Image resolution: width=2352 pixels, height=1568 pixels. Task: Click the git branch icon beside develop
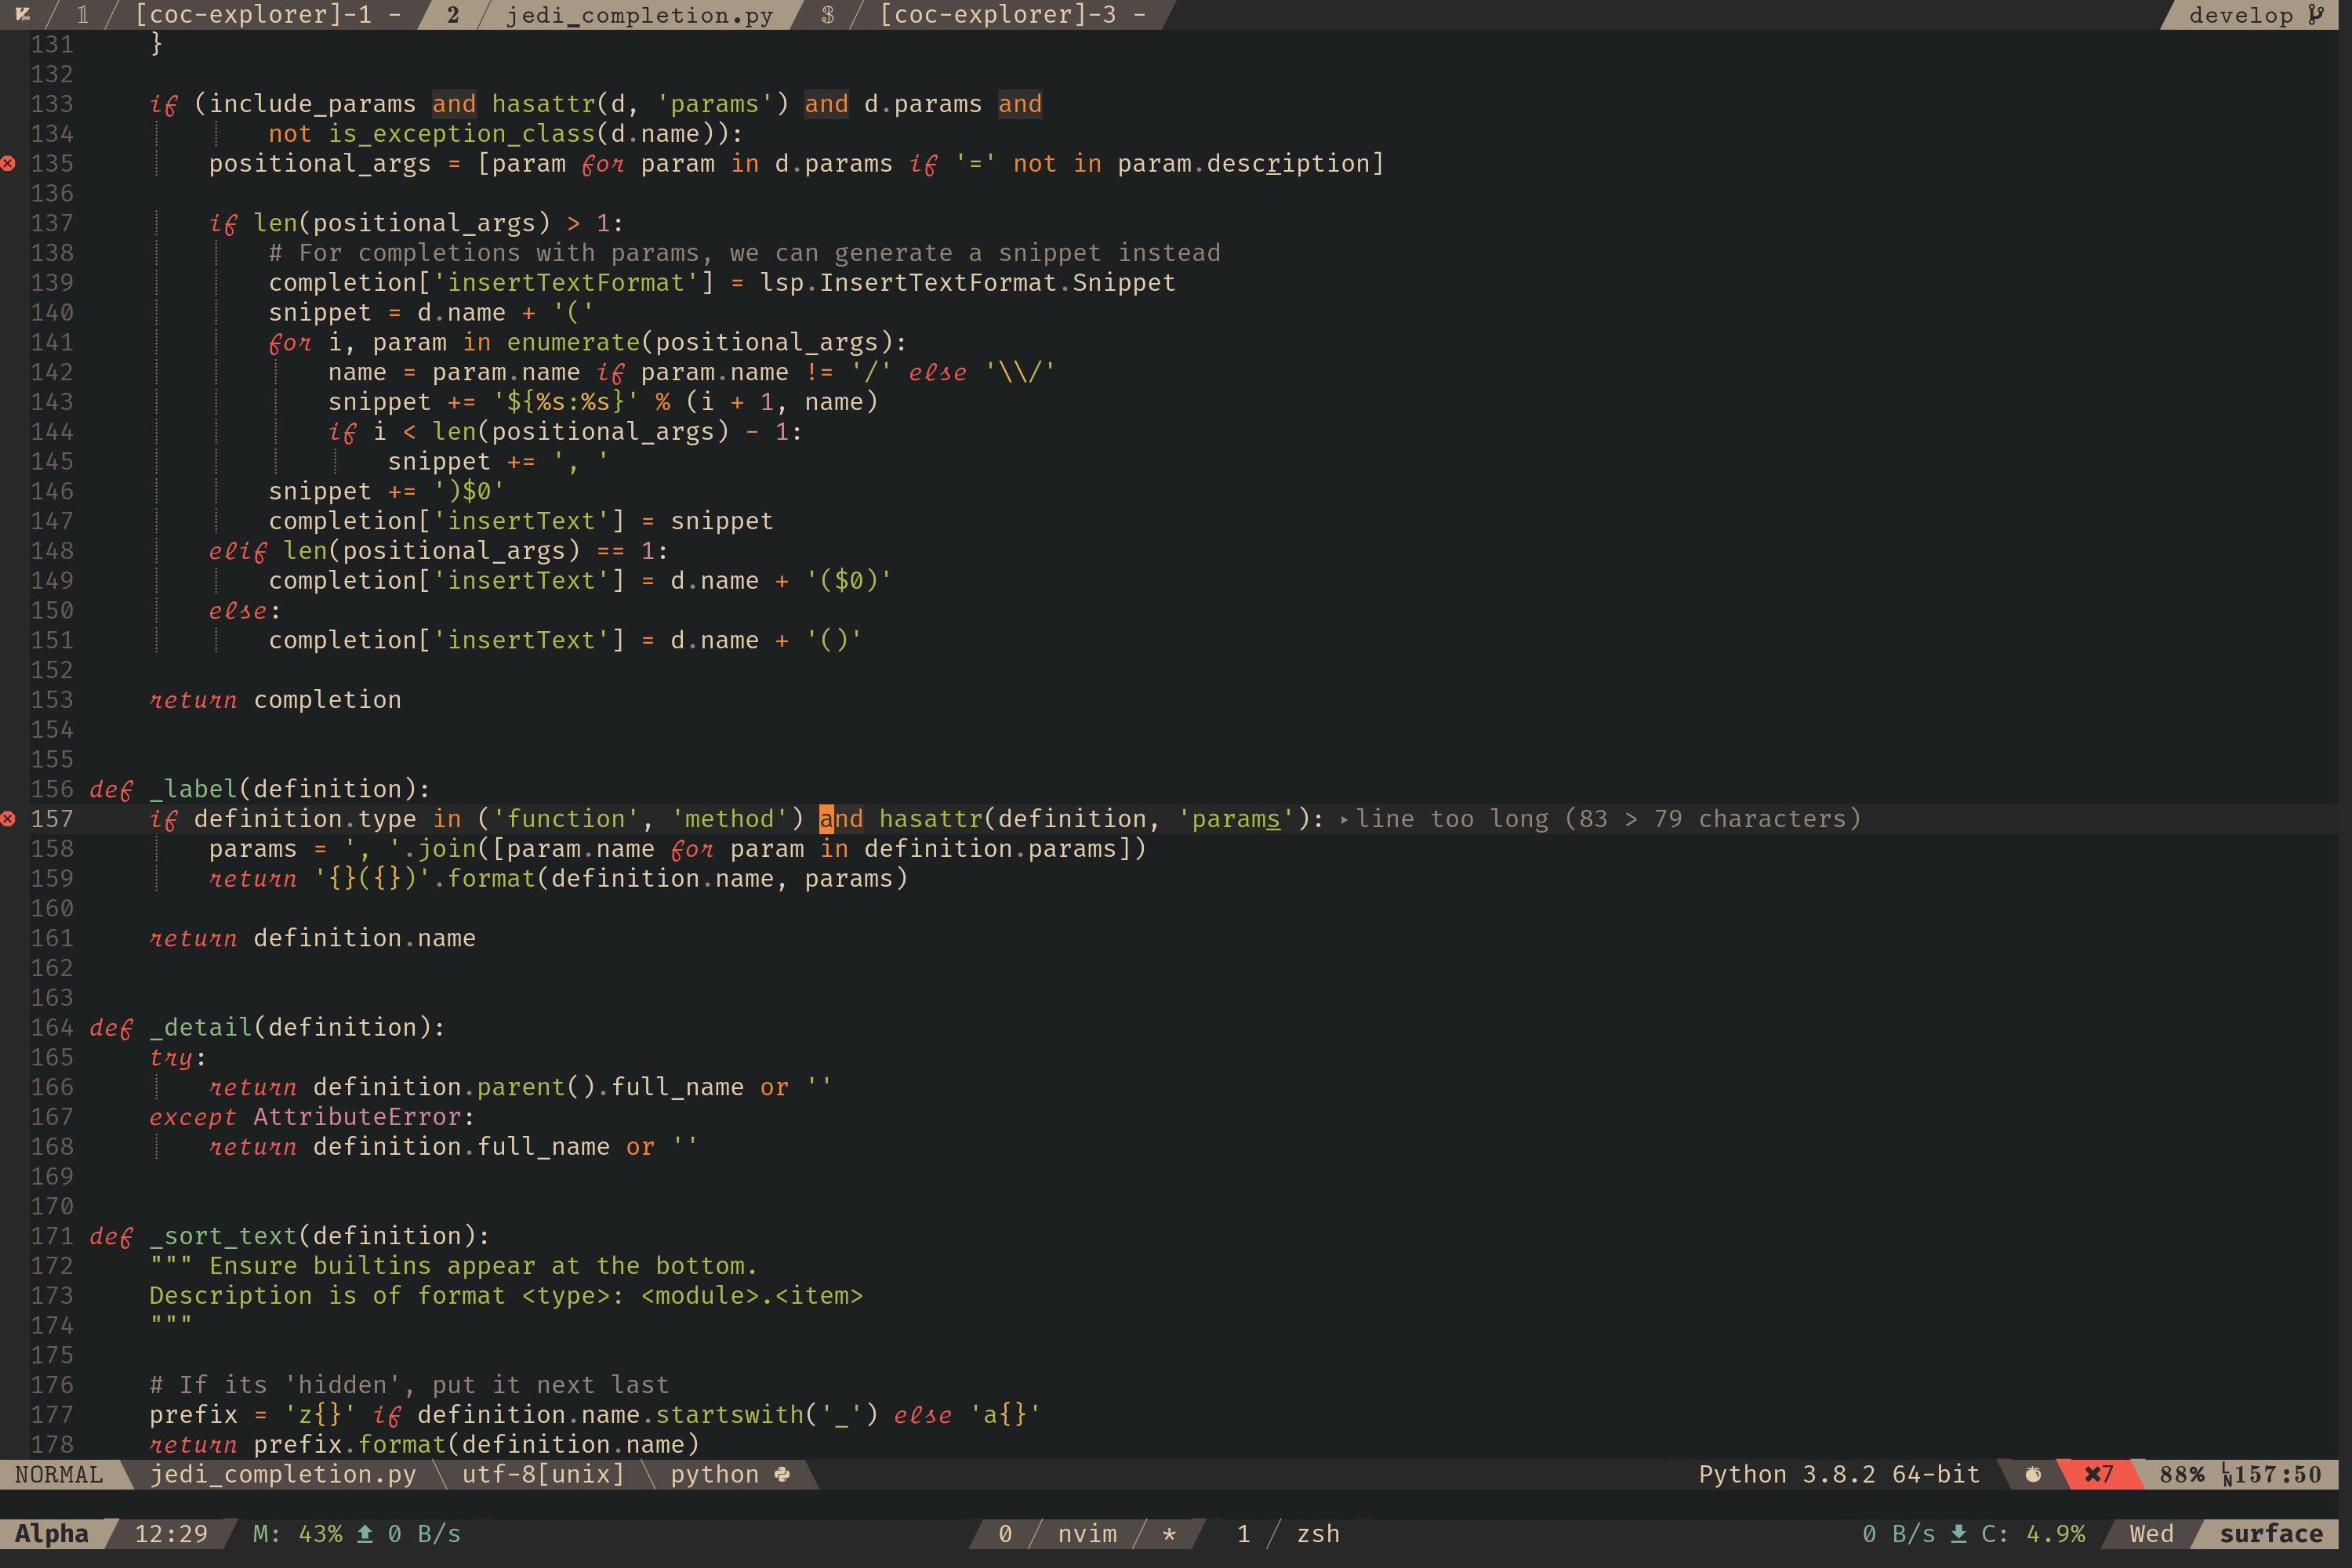coord(2316,14)
